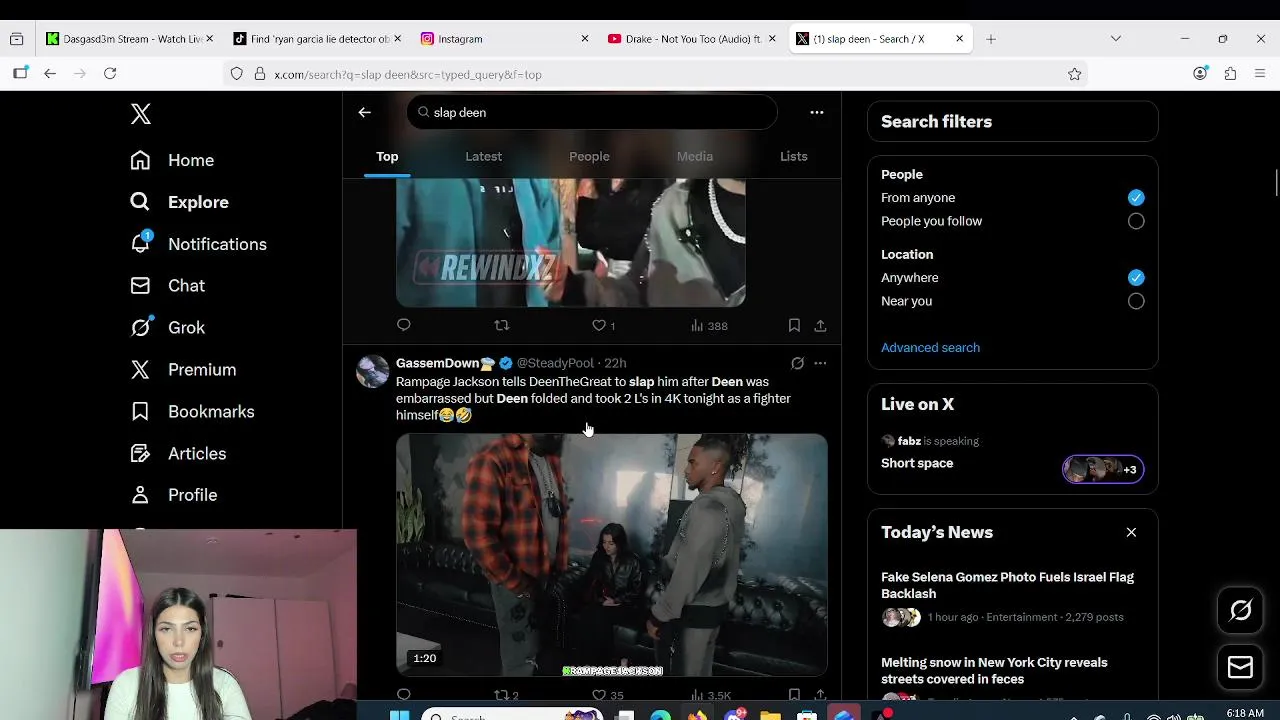Like the post with 1 like
Viewport: 1280px width, 720px height.
(x=603, y=325)
